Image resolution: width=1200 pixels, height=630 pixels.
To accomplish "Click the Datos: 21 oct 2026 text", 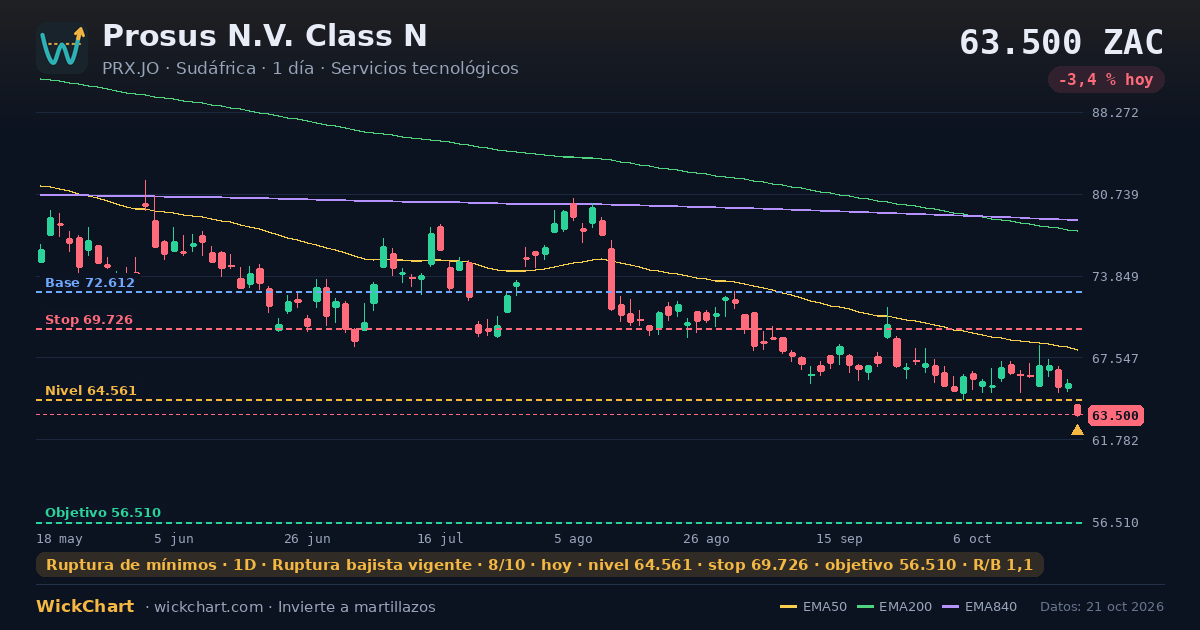I will pyautogui.click(x=1102, y=607).
